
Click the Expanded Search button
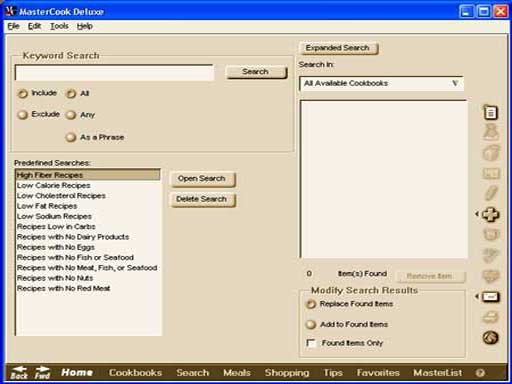[x=338, y=48]
